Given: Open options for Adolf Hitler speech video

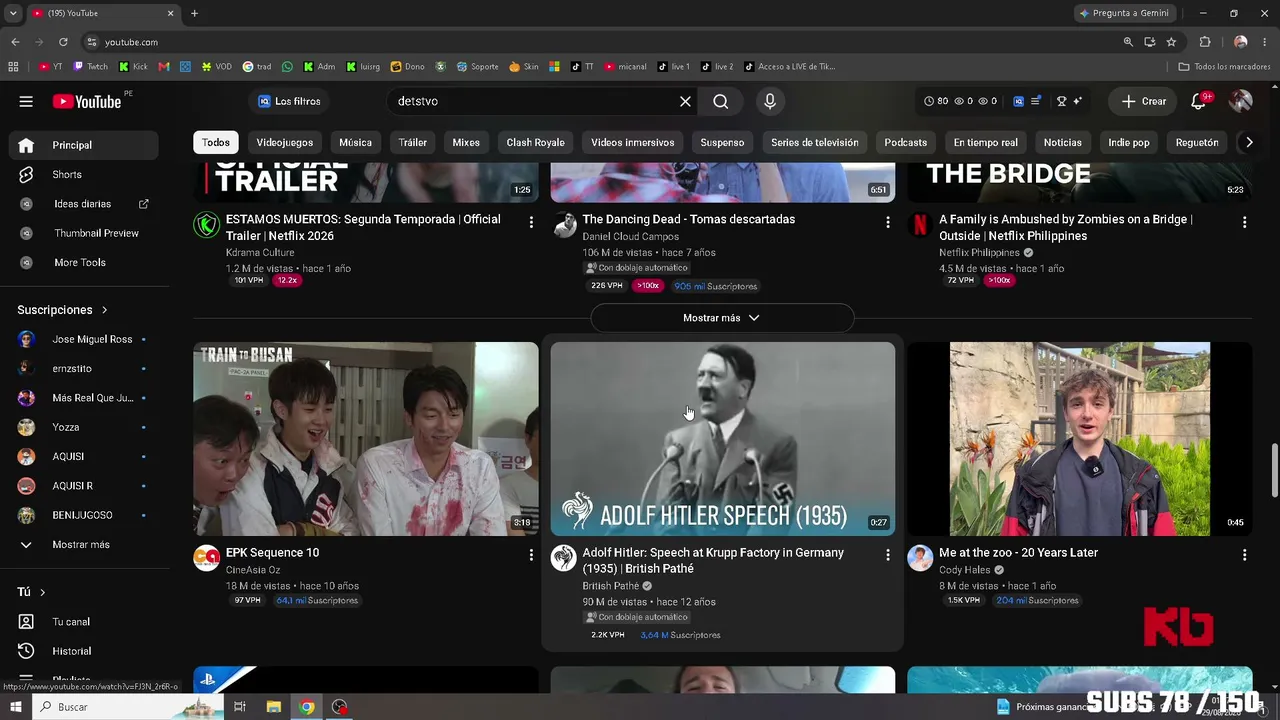Looking at the screenshot, I should tap(887, 555).
